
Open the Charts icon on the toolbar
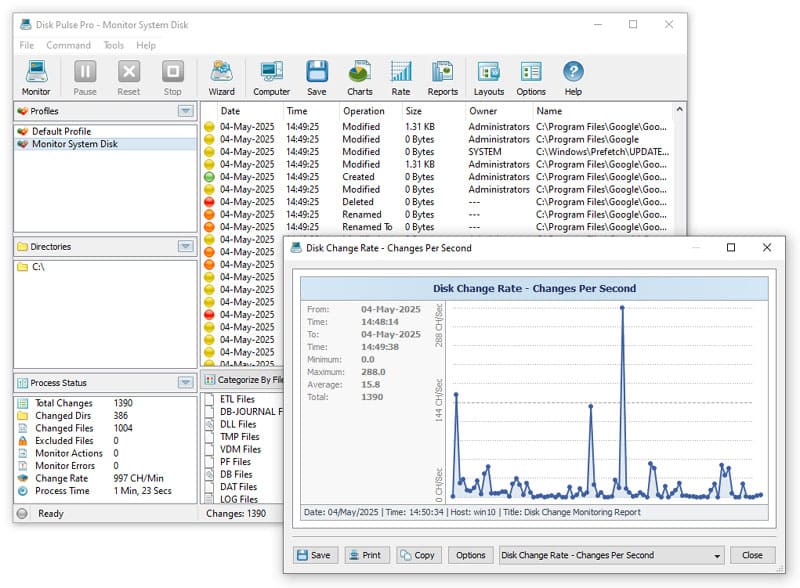358,75
